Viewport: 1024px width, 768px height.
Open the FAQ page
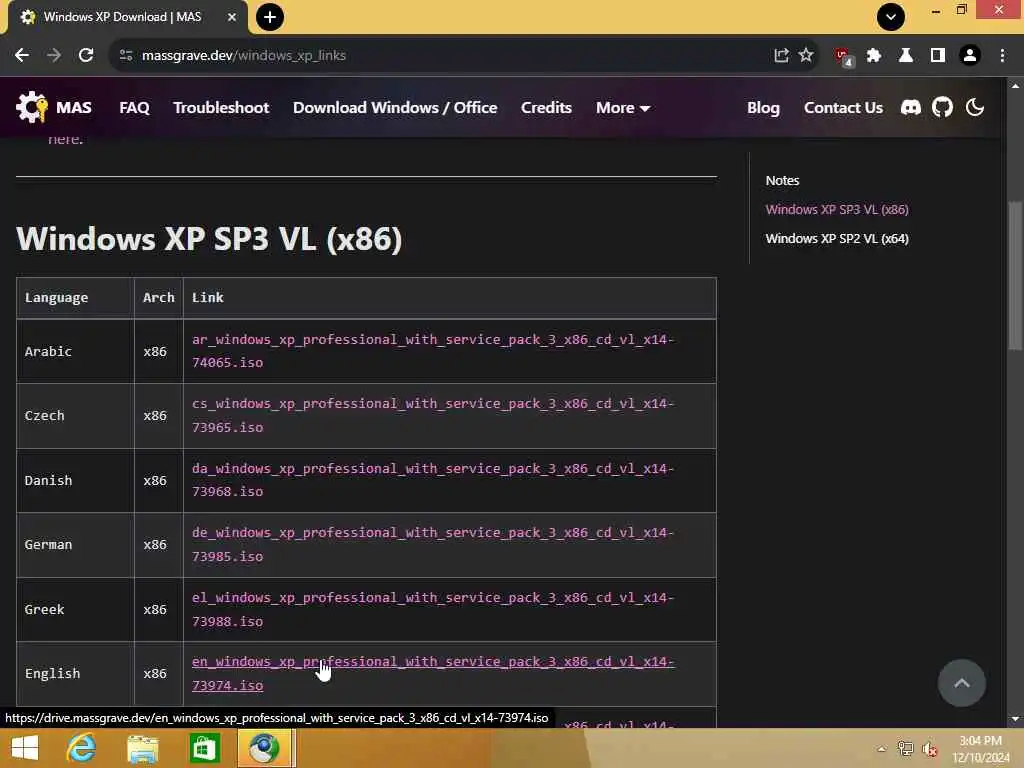135,108
